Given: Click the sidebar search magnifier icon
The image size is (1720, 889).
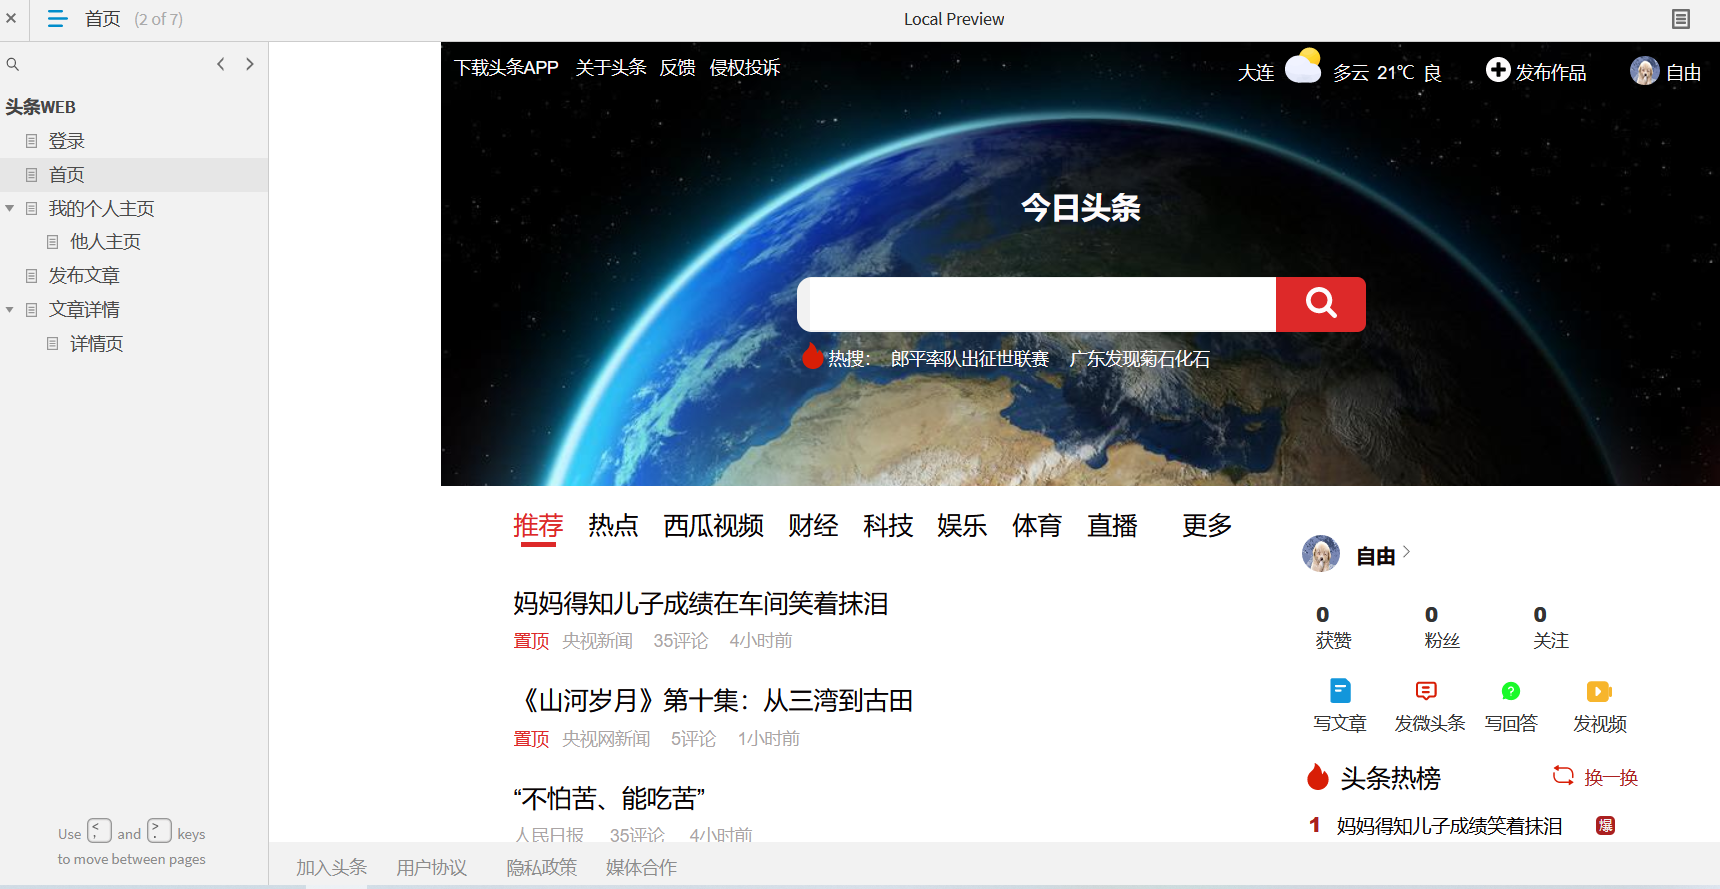Looking at the screenshot, I should 13,64.
